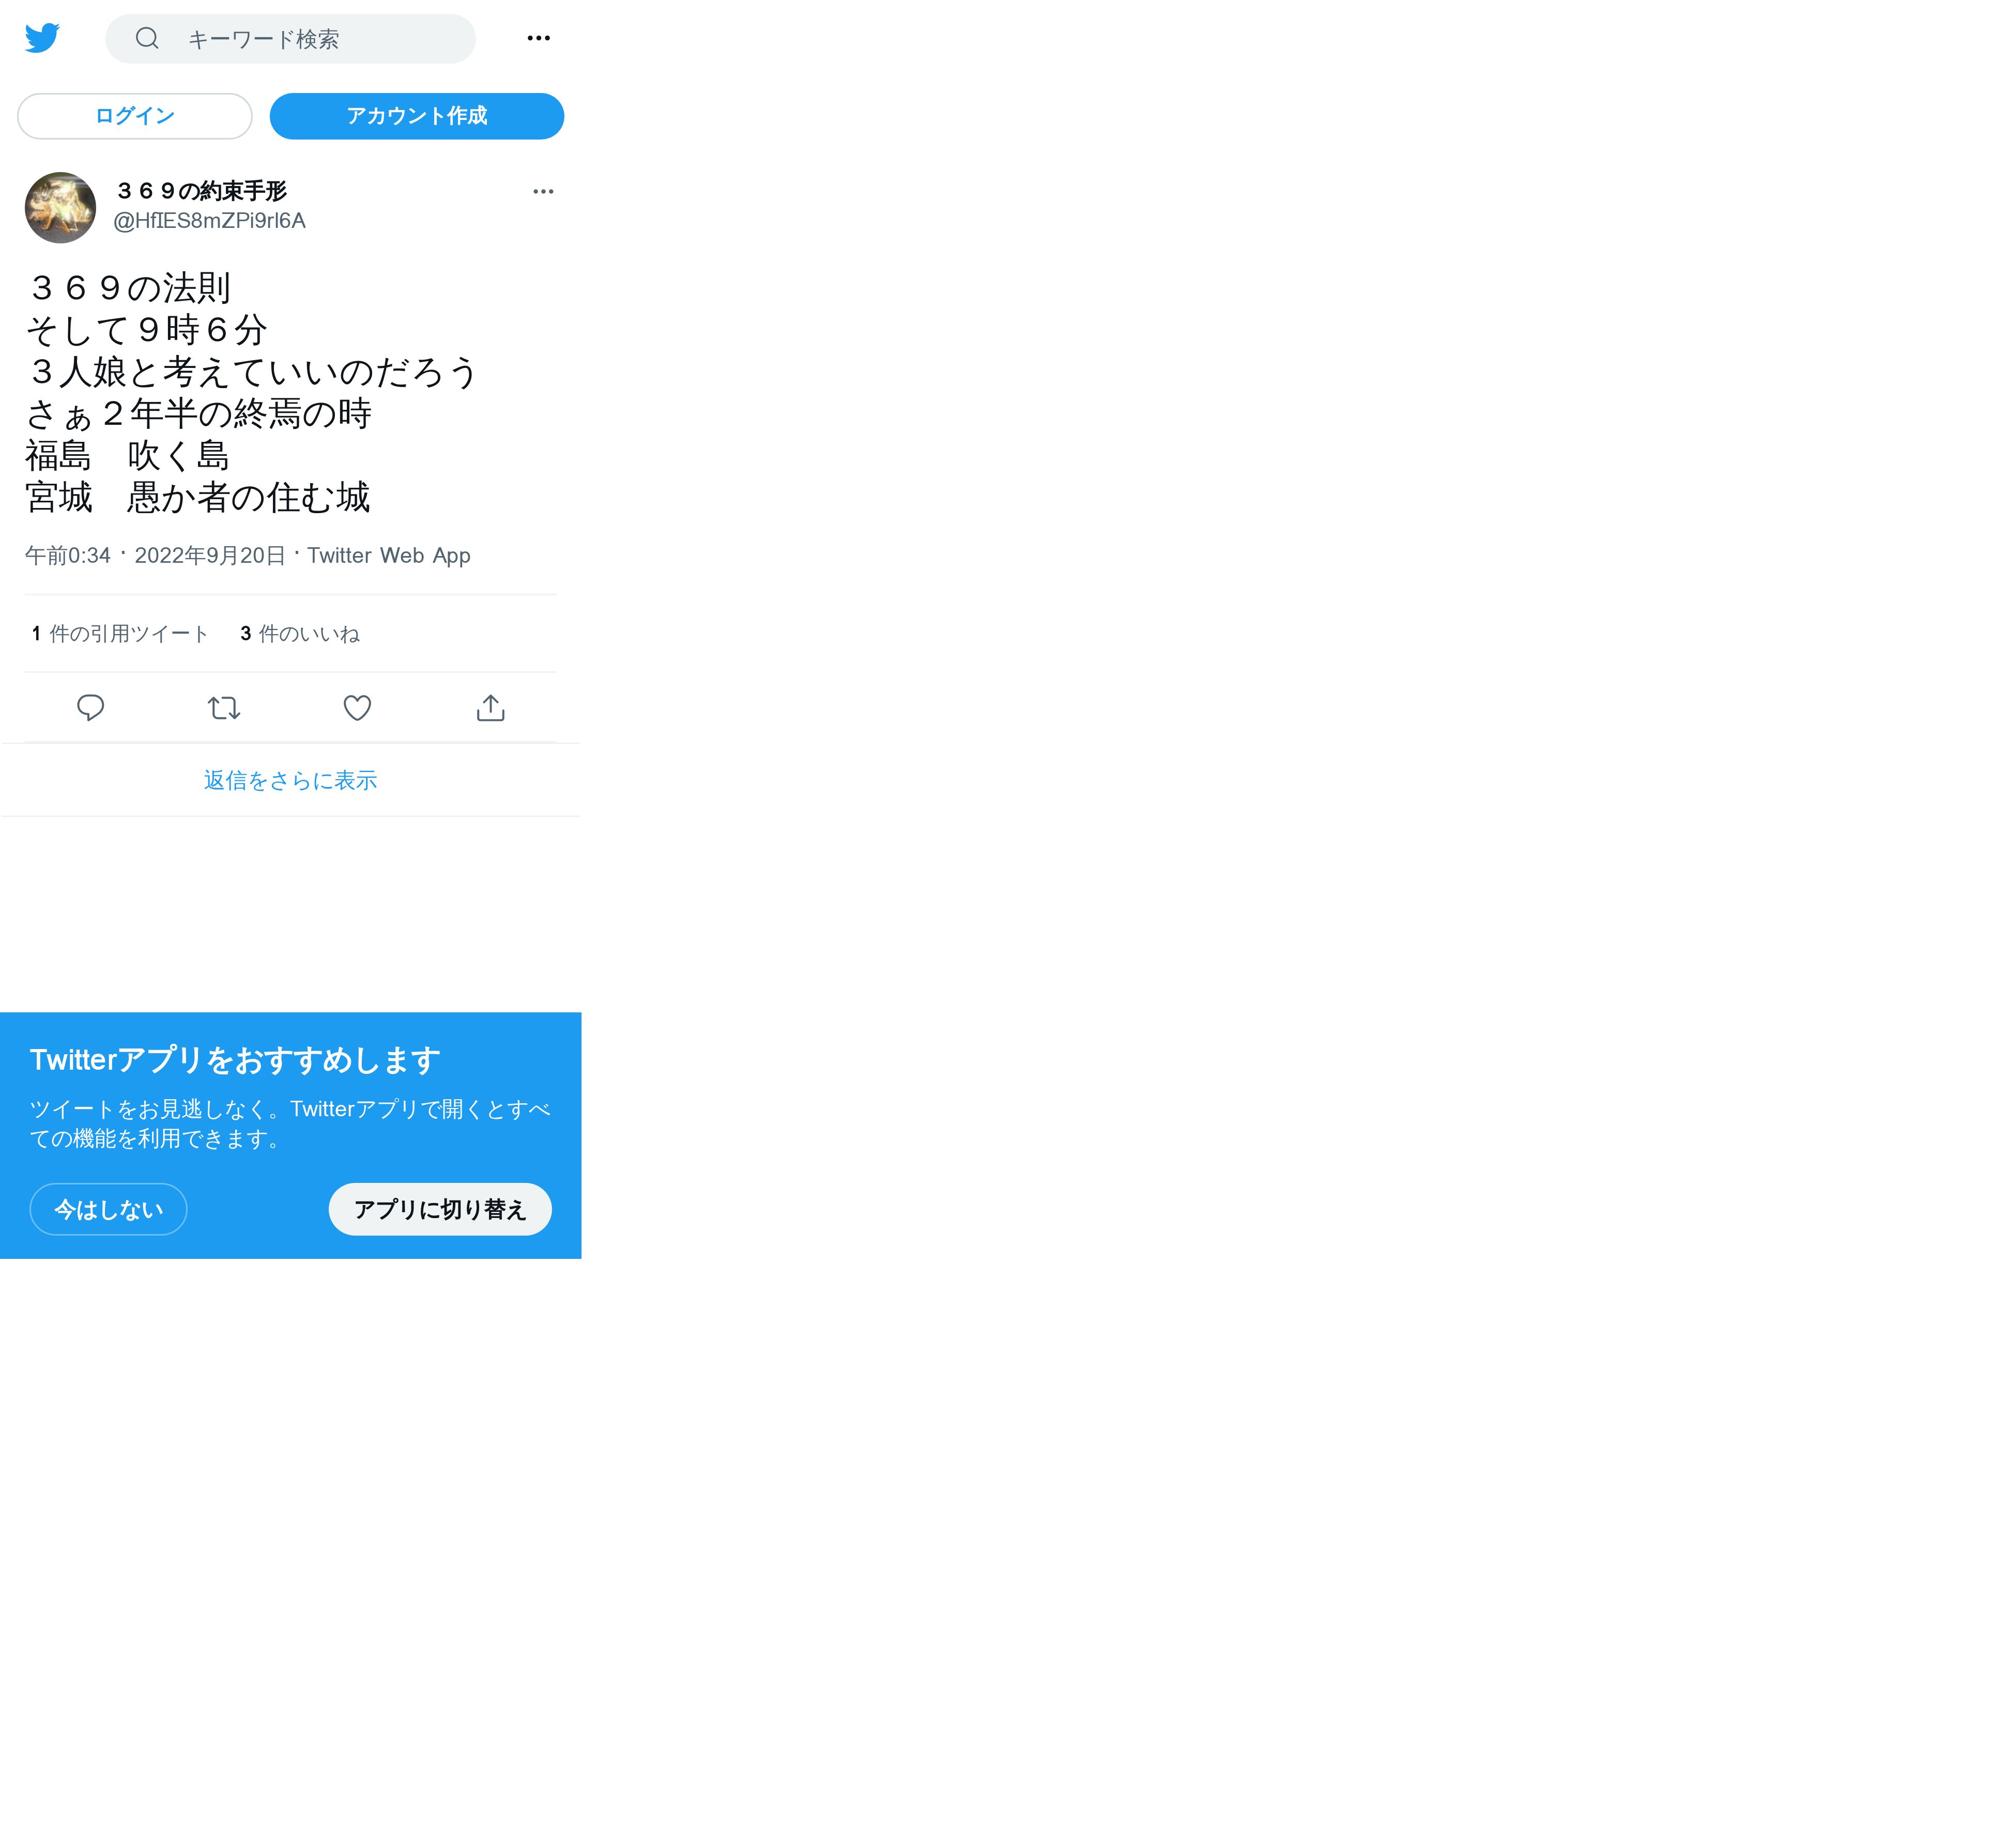Image resolution: width=1991 pixels, height=1848 pixels.
Task: Expand 返信をさらに表示 to show more replies
Action: pos(290,781)
